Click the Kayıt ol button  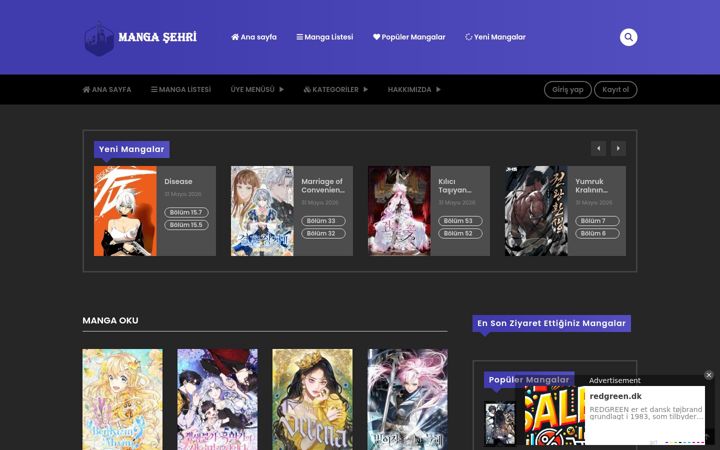(x=615, y=90)
